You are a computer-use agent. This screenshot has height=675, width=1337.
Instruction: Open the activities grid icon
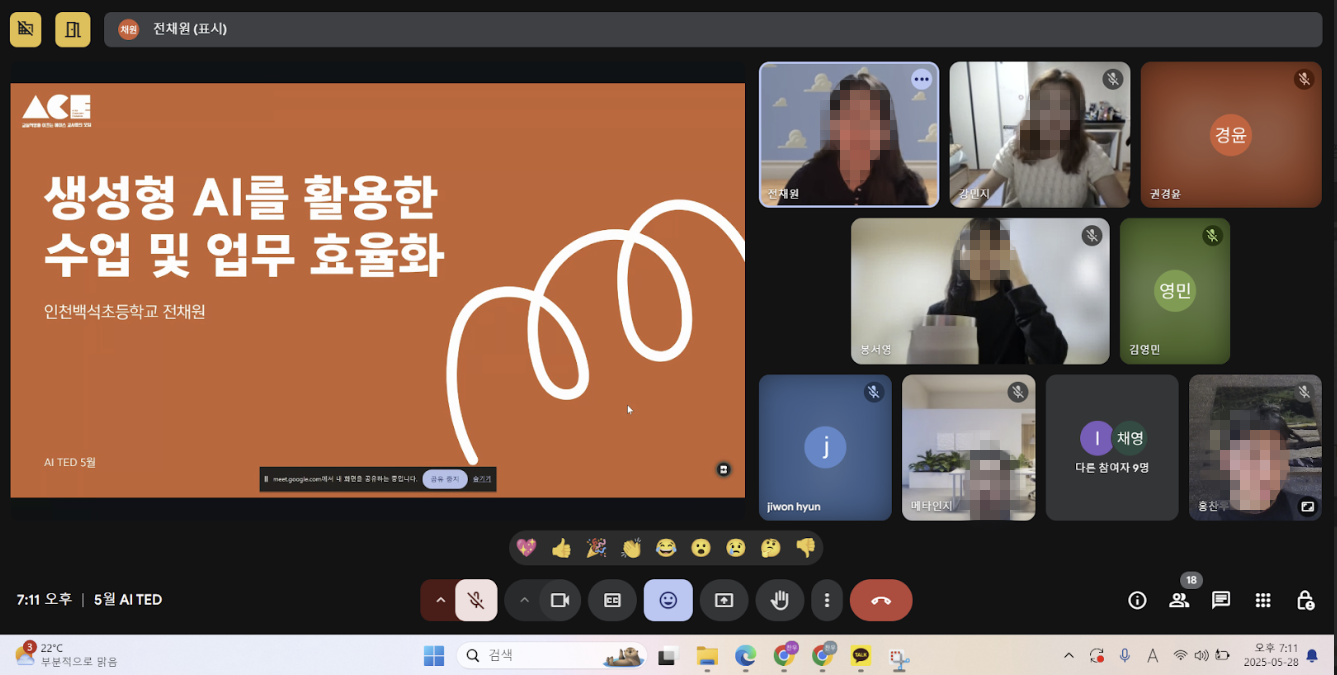coord(1263,601)
